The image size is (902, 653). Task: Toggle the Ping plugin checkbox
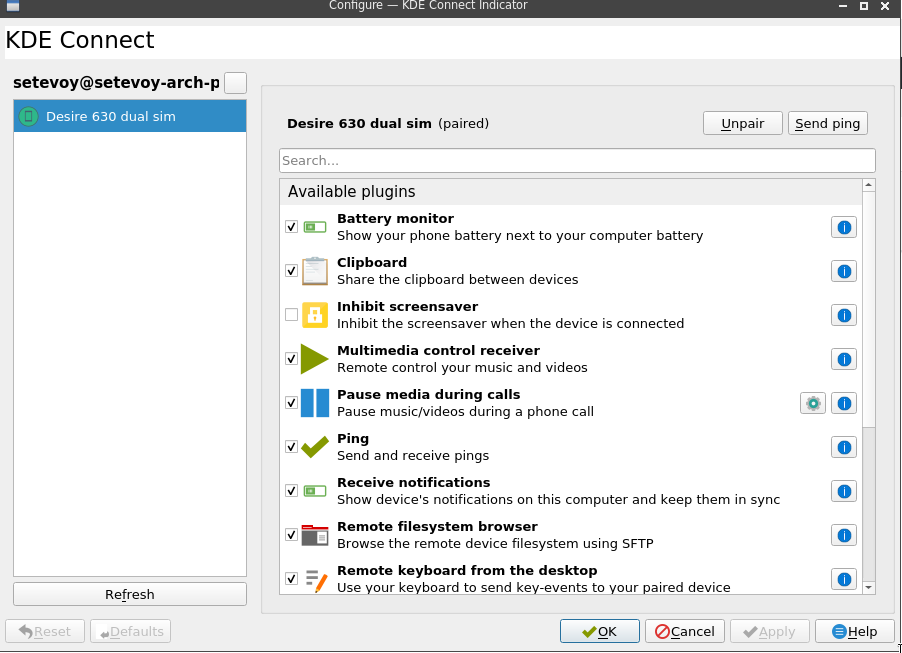click(291, 447)
